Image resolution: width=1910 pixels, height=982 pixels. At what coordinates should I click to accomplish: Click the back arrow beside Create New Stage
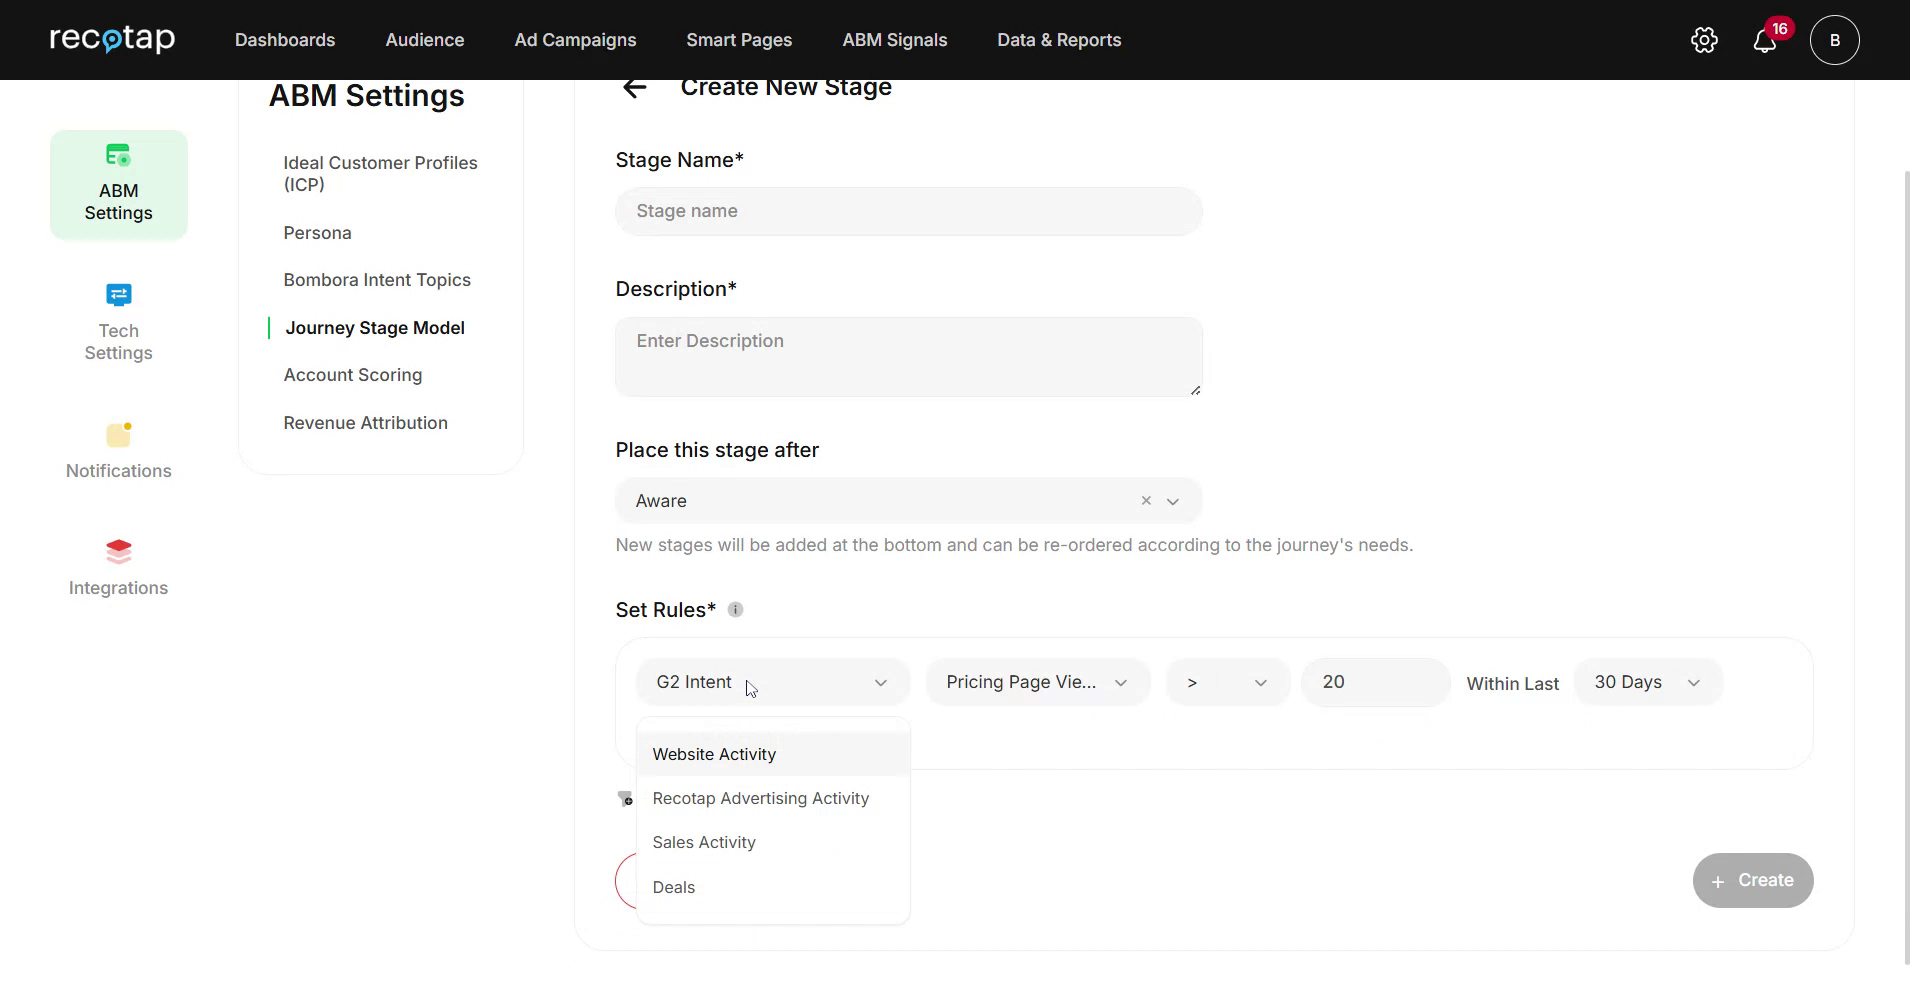click(635, 88)
